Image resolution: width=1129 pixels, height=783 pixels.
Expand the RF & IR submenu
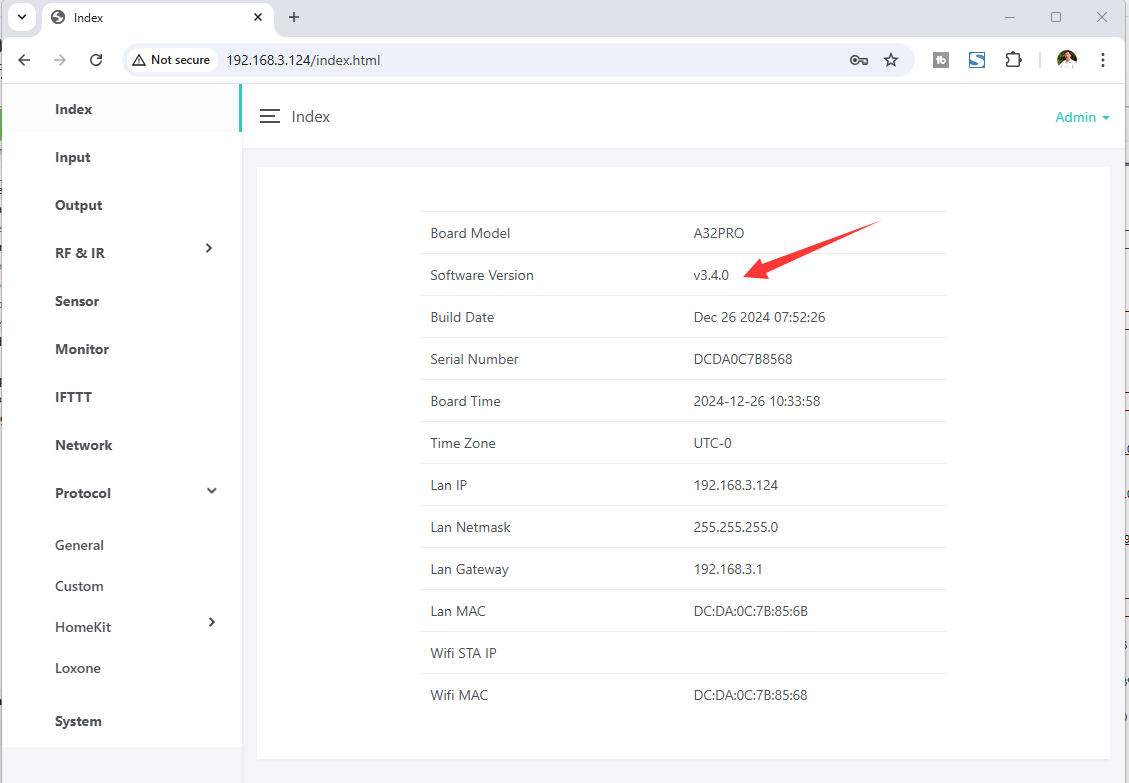pyautogui.click(x=209, y=248)
